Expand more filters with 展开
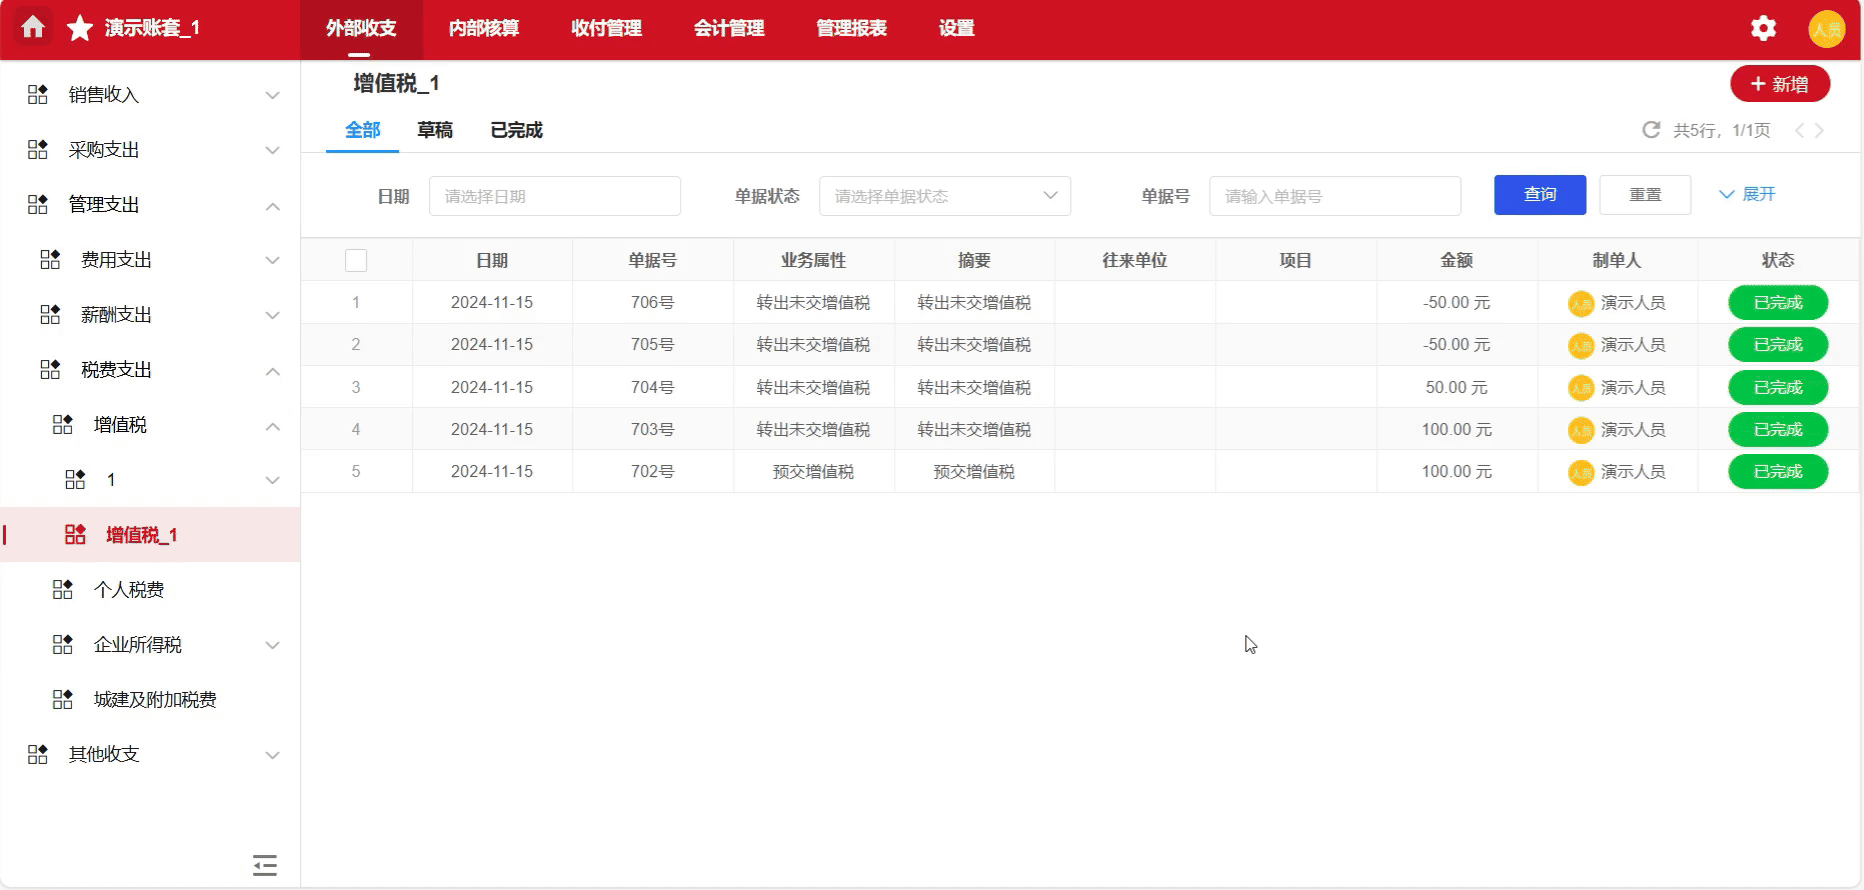 click(x=1747, y=194)
